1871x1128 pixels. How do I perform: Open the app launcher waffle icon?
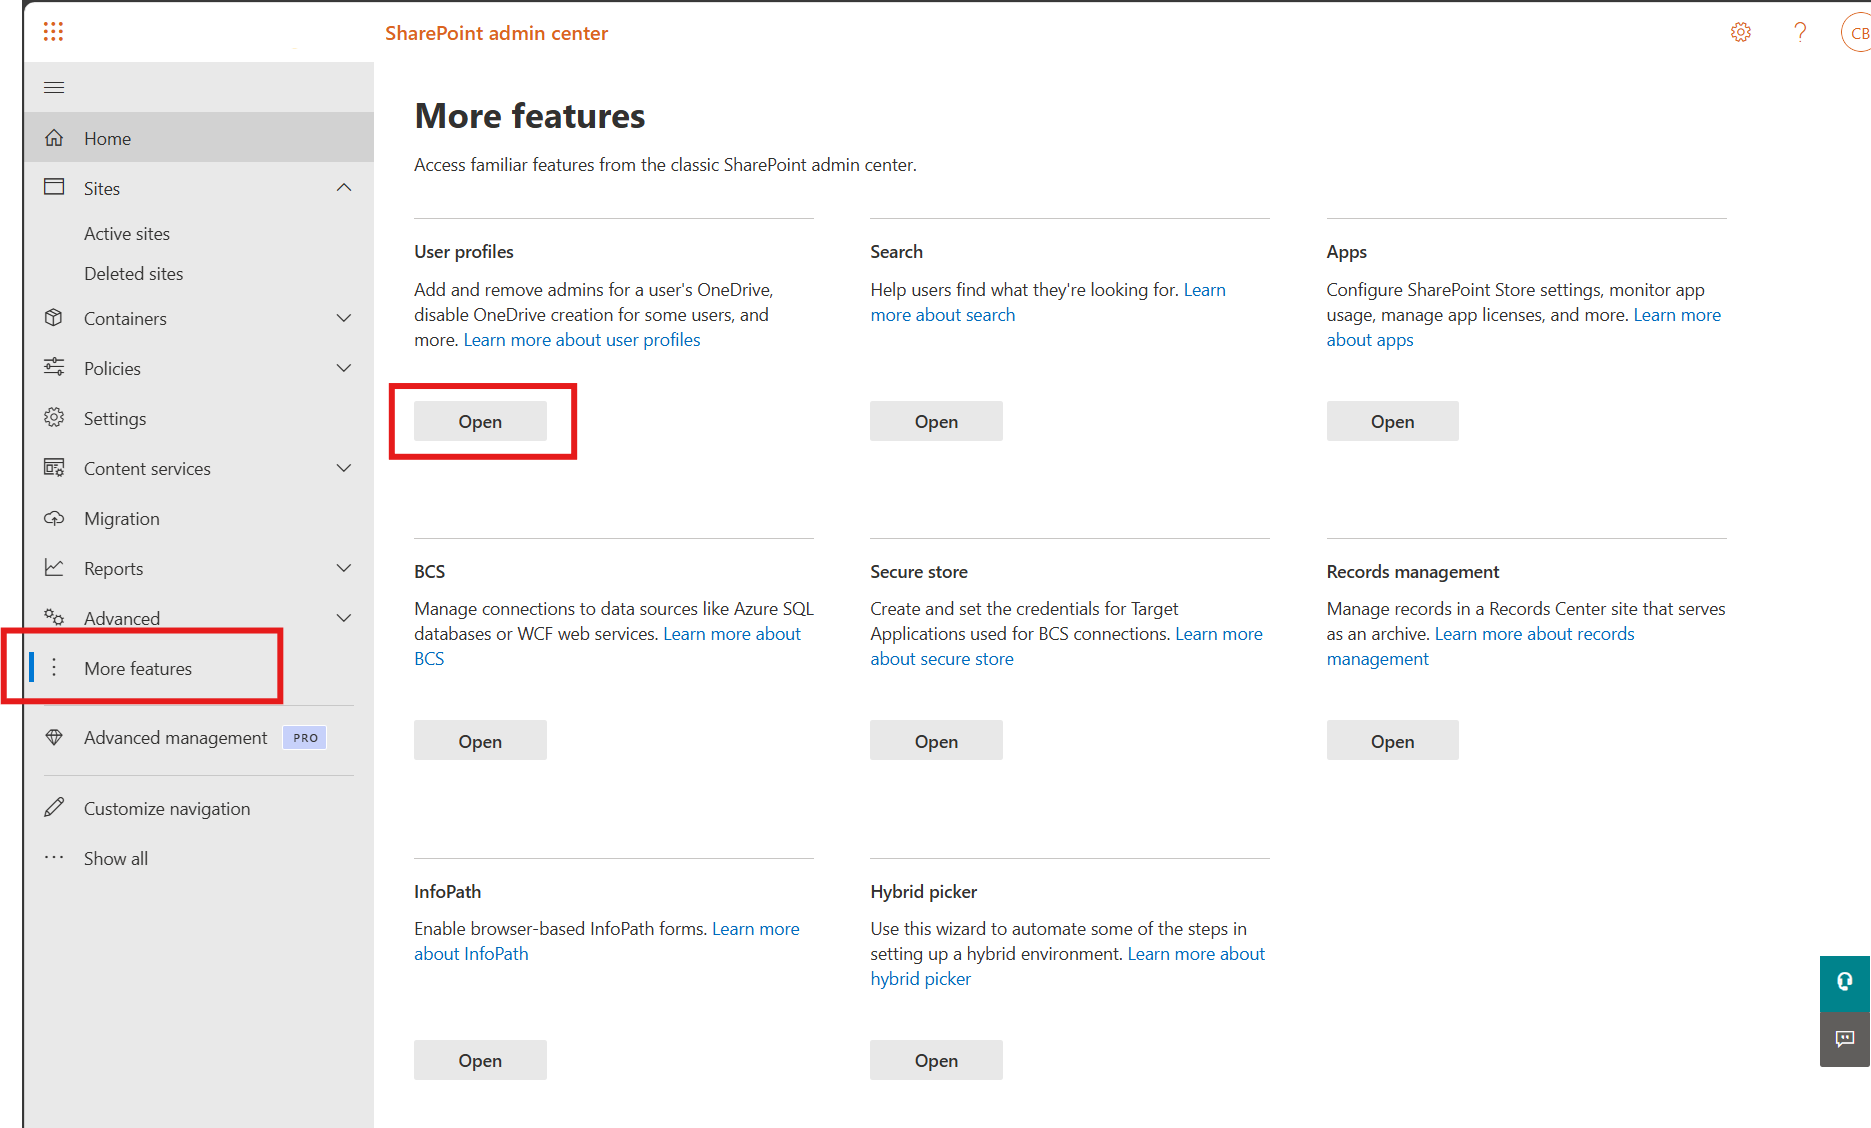[x=54, y=32]
